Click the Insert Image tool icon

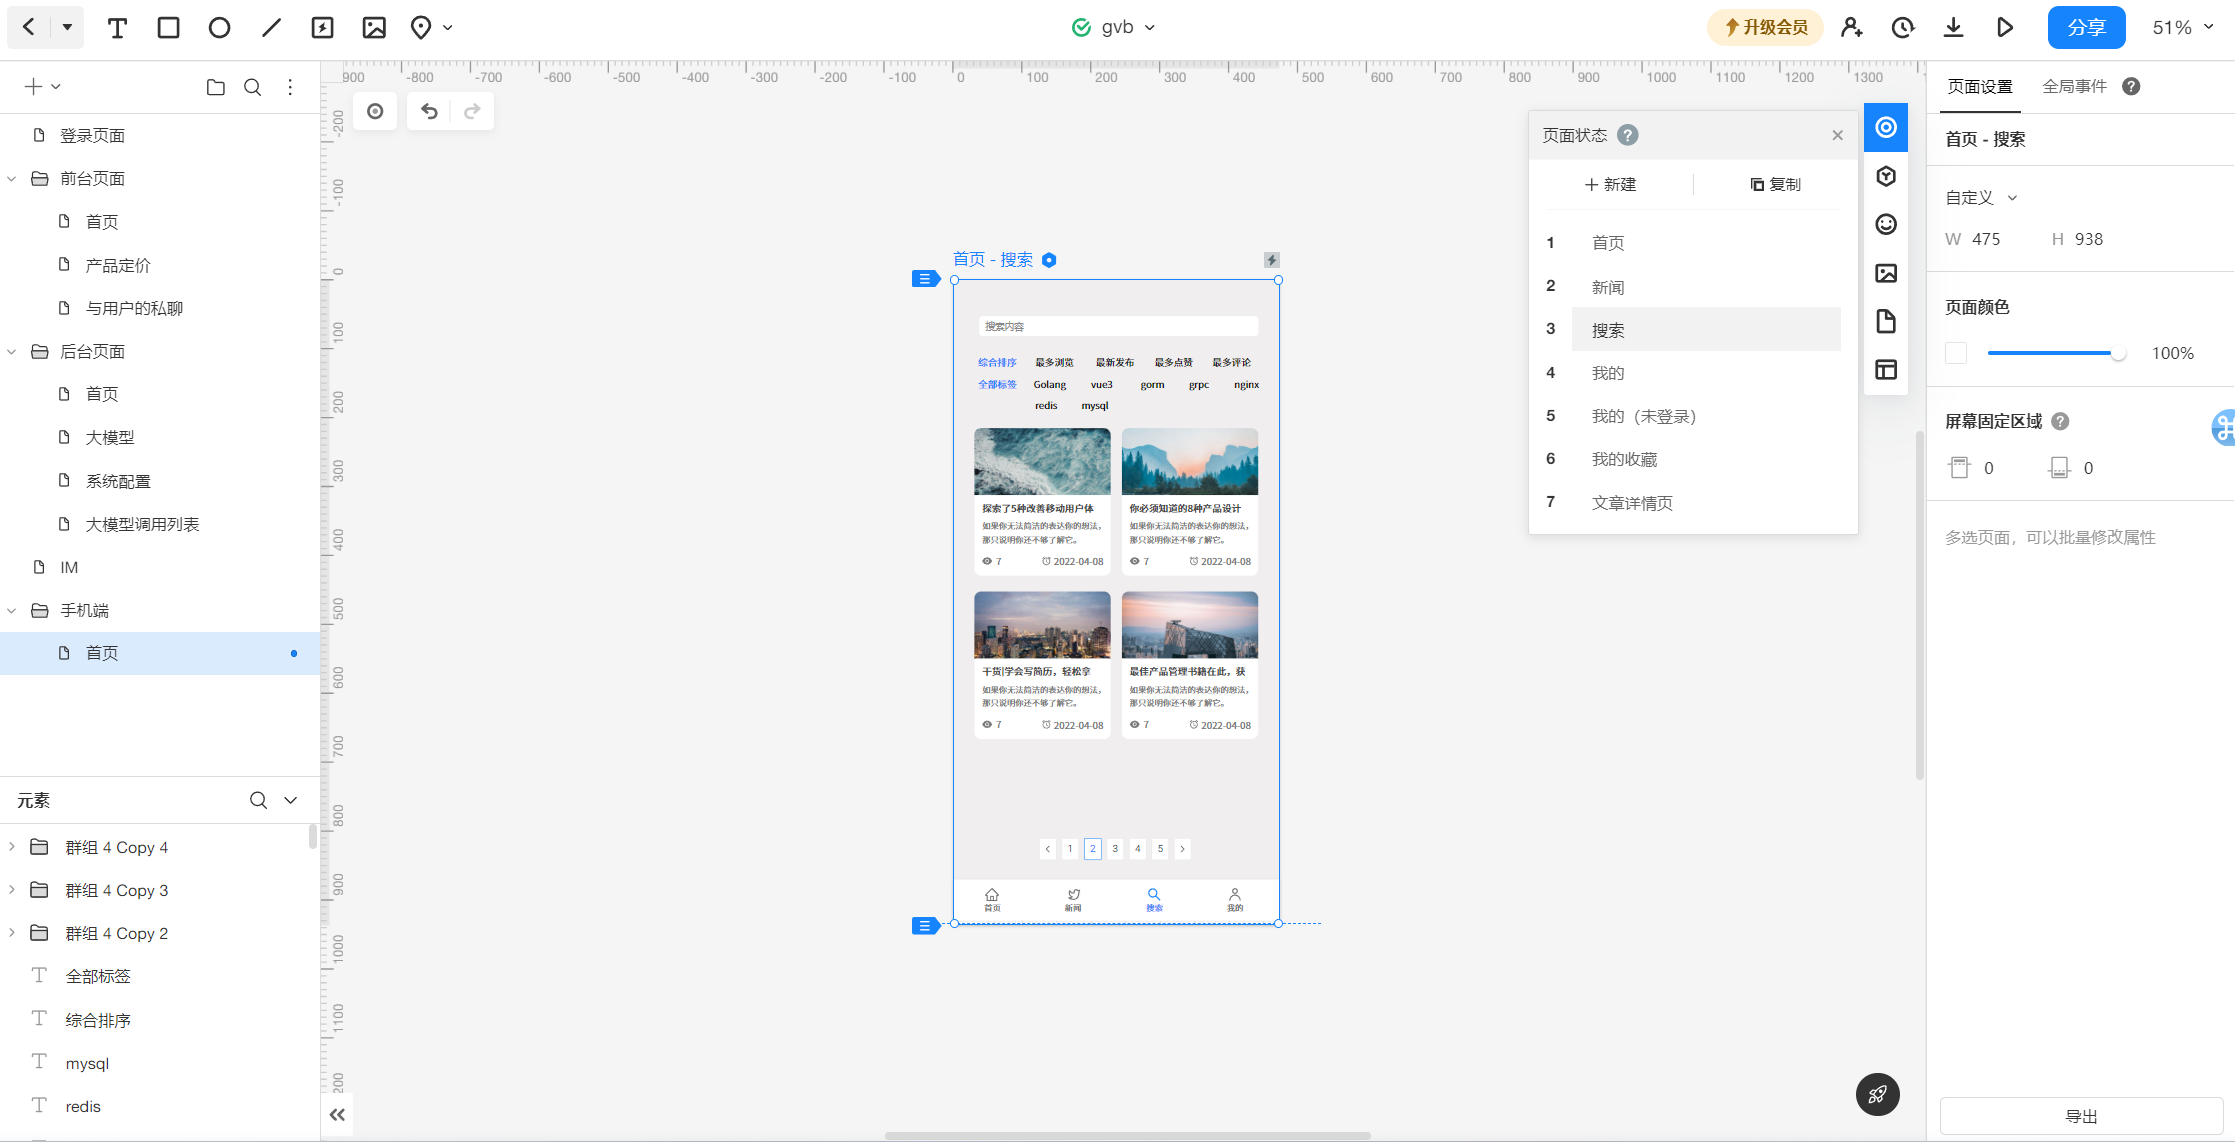pos(374,28)
